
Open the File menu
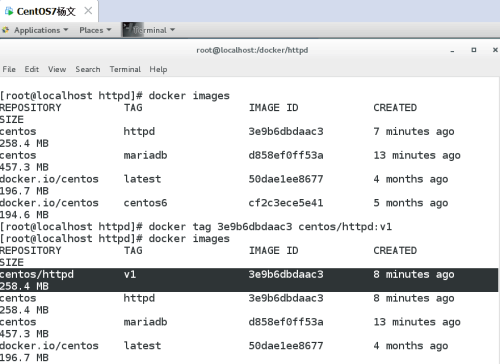(9, 69)
